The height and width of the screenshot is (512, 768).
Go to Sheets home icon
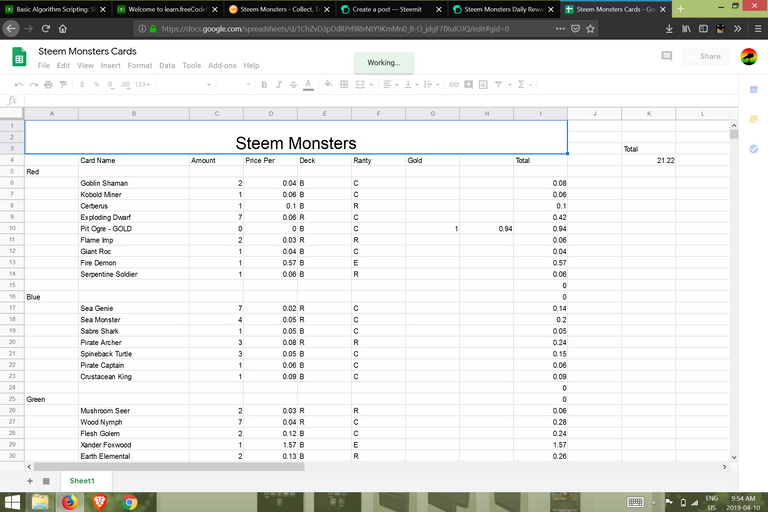point(19,57)
